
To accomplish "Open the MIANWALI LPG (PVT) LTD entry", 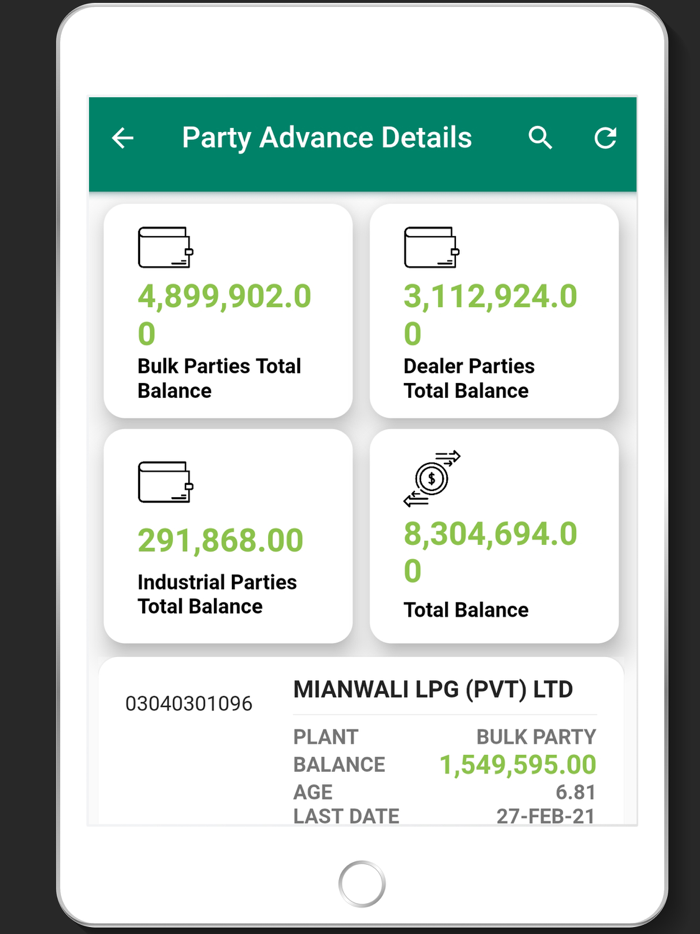I will [x=432, y=689].
